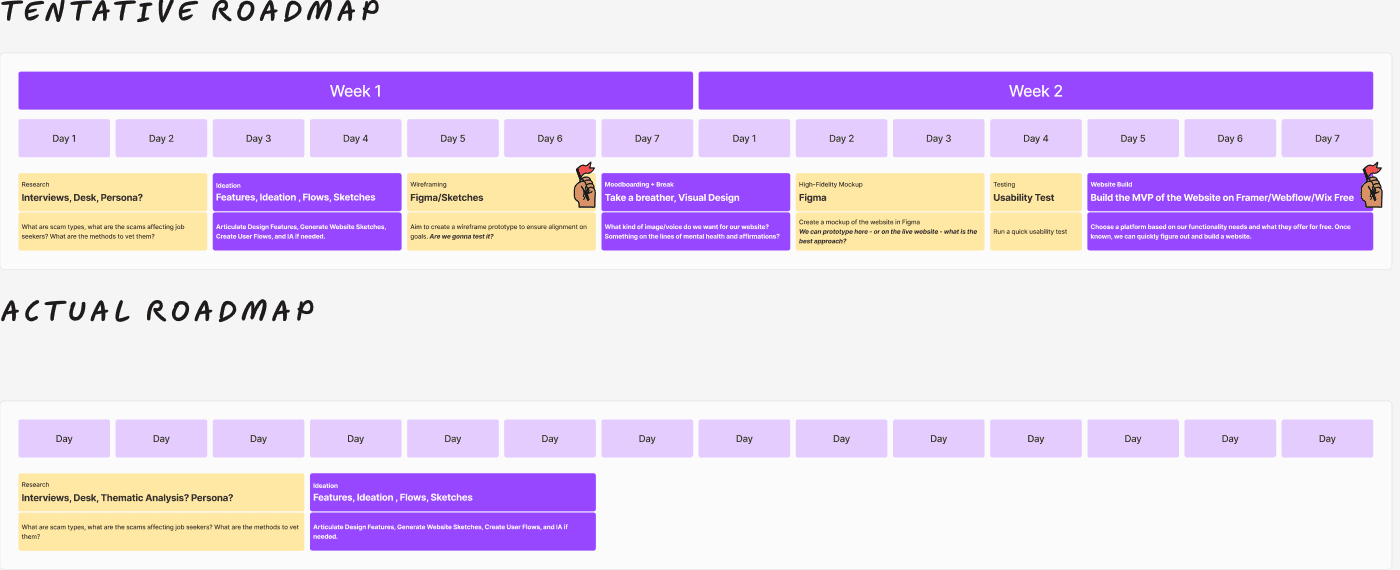Click the flag hand icon on Website Build card

tap(1372, 184)
